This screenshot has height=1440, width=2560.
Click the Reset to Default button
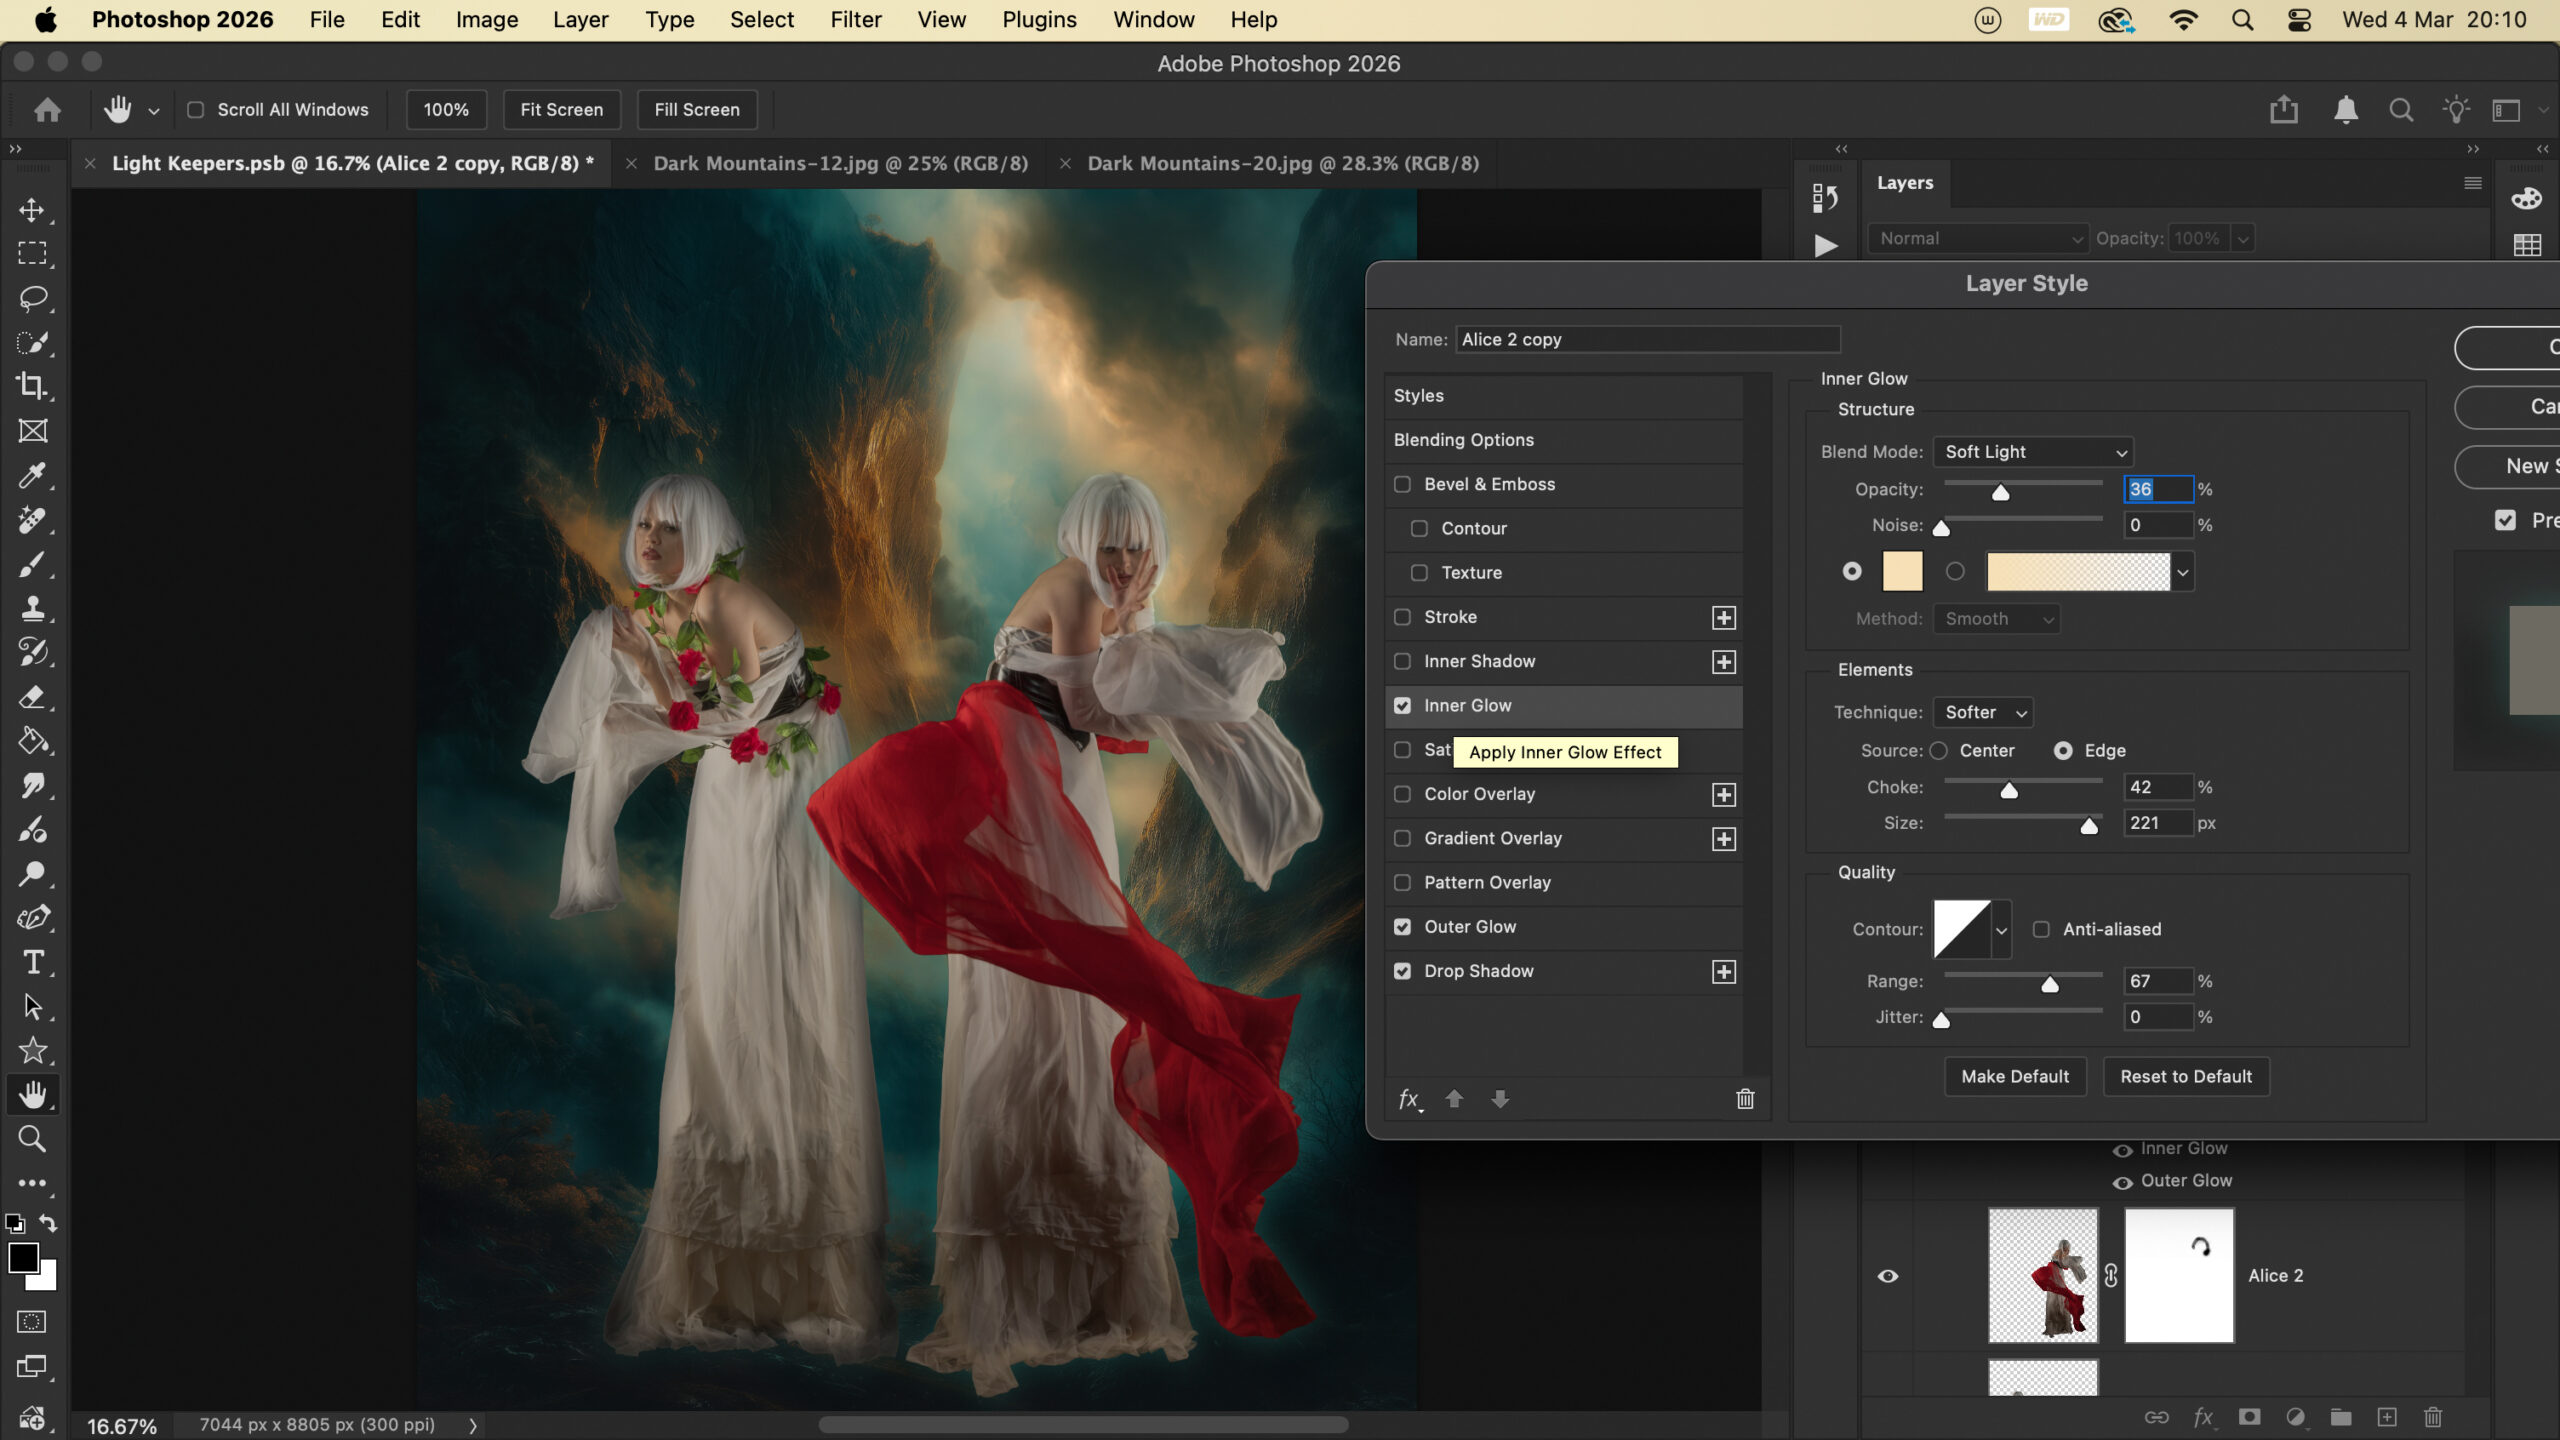pos(2185,1077)
